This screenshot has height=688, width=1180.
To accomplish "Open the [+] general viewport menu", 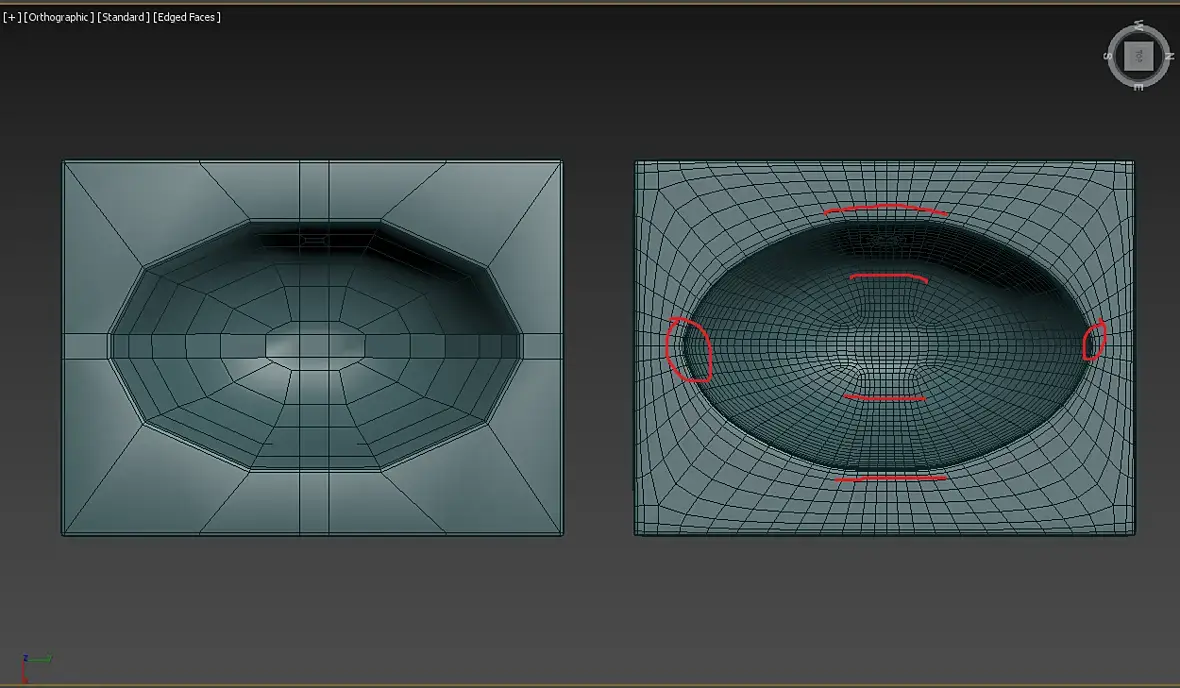I will pos(12,17).
